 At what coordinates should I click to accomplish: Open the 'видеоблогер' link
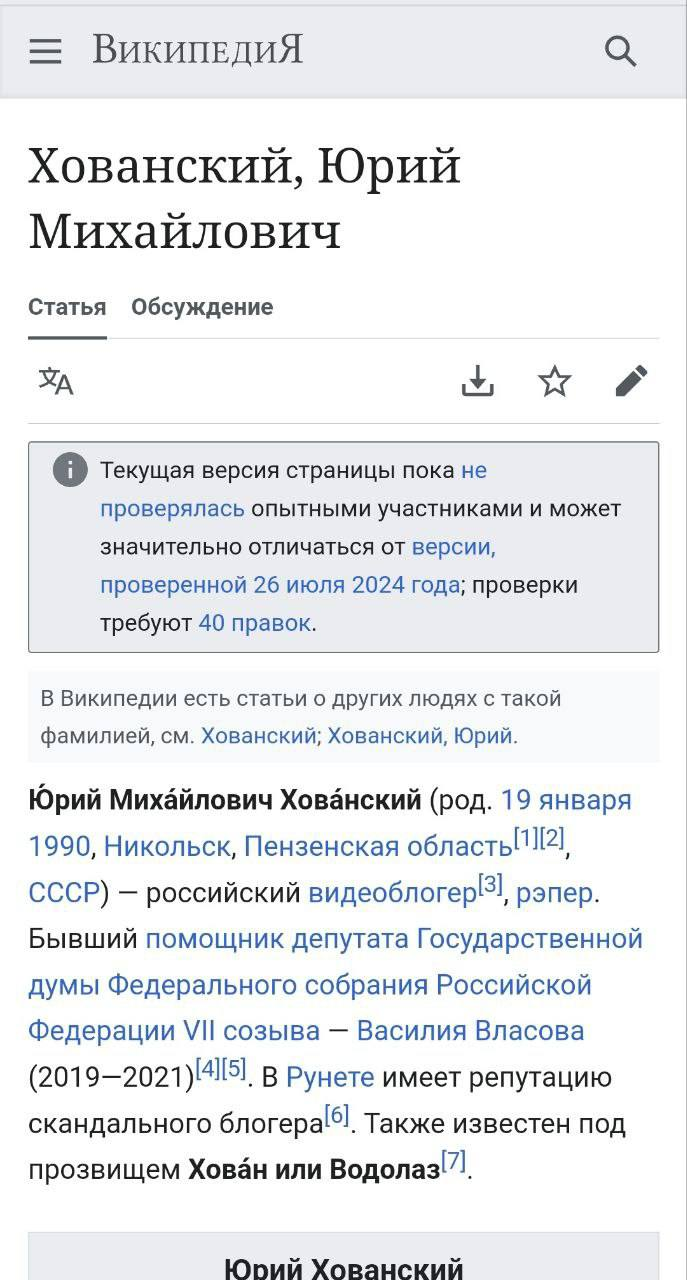[392, 893]
